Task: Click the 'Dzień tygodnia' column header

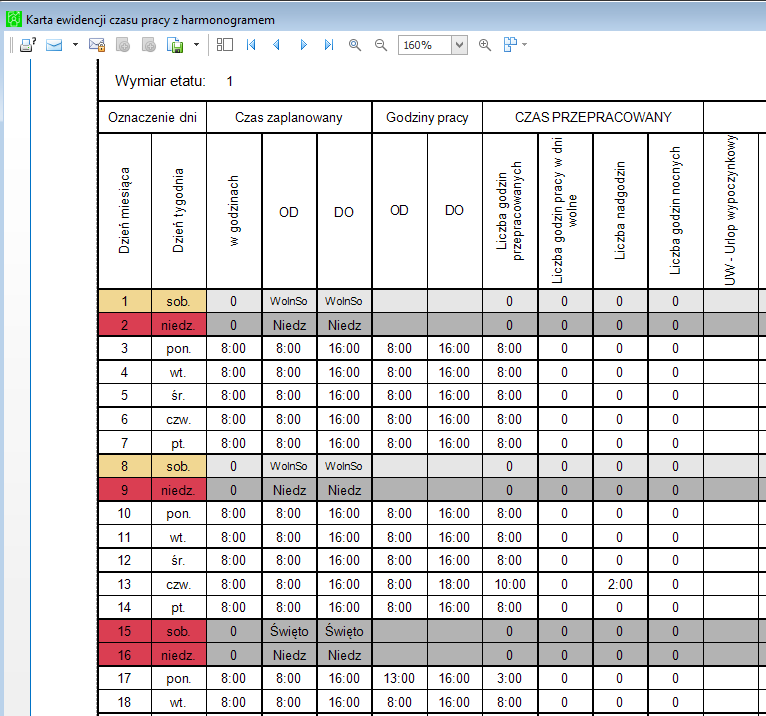Action: 179,211
